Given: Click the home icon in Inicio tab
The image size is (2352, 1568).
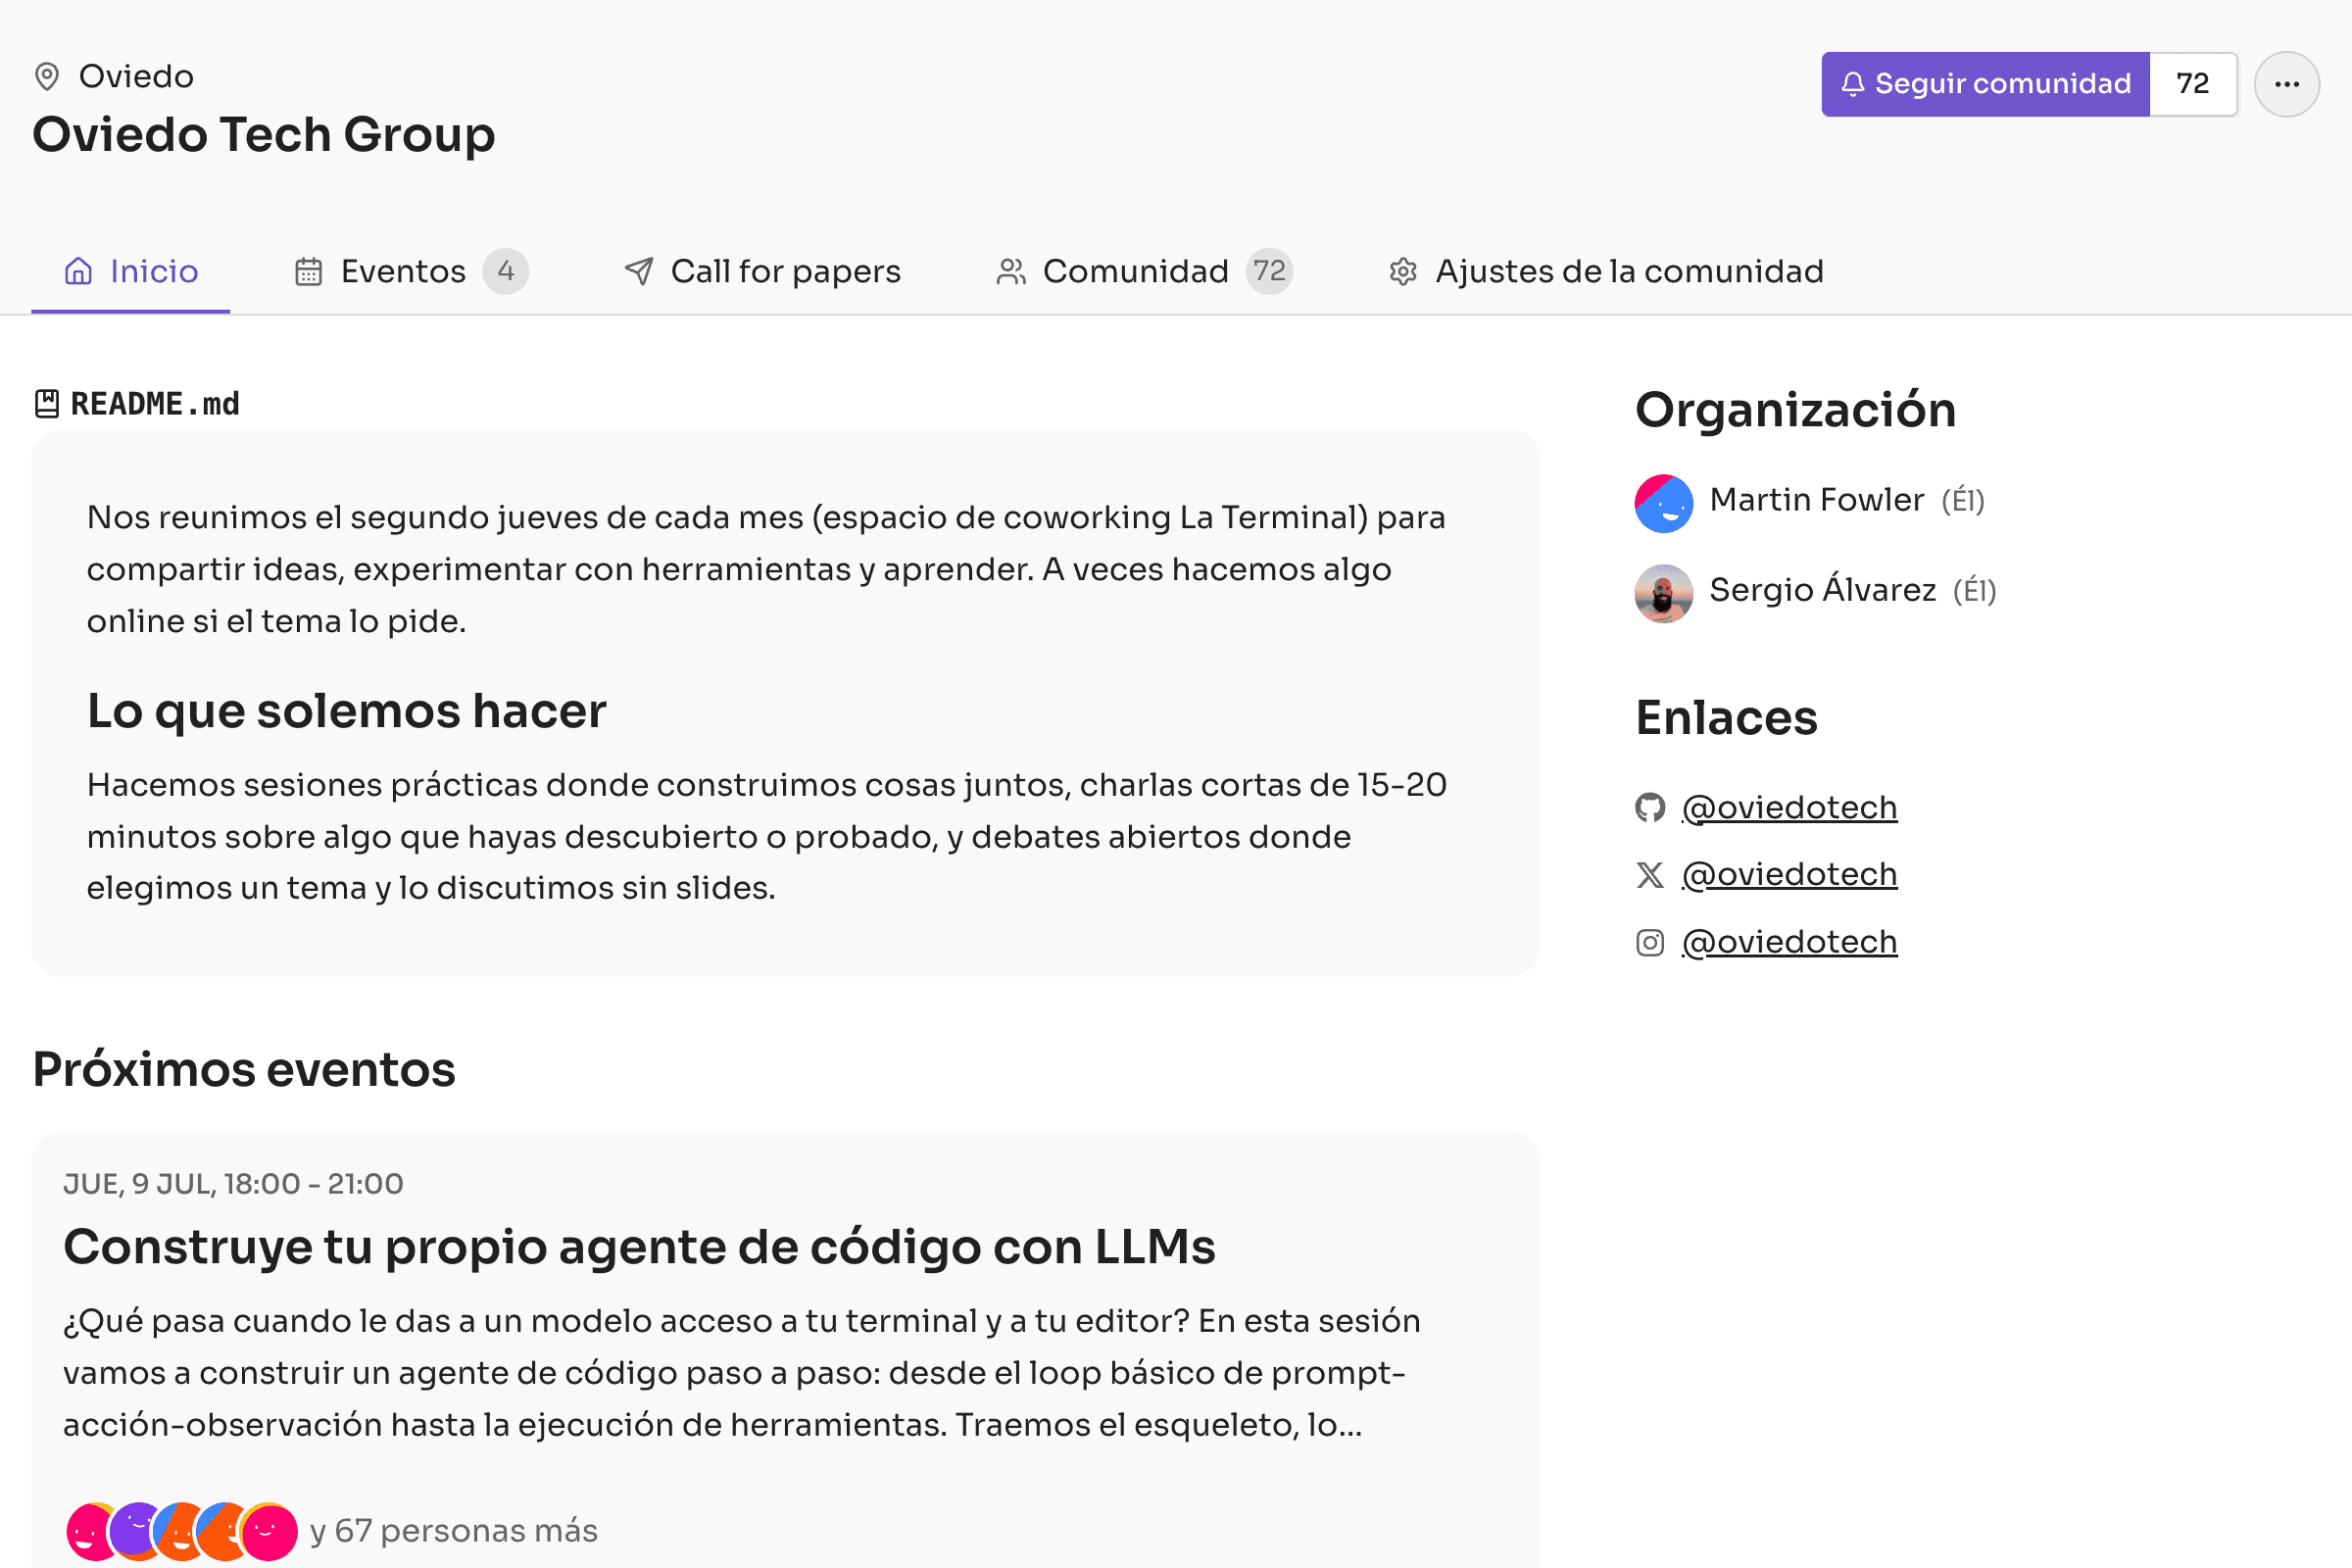Looking at the screenshot, I should click(x=78, y=272).
